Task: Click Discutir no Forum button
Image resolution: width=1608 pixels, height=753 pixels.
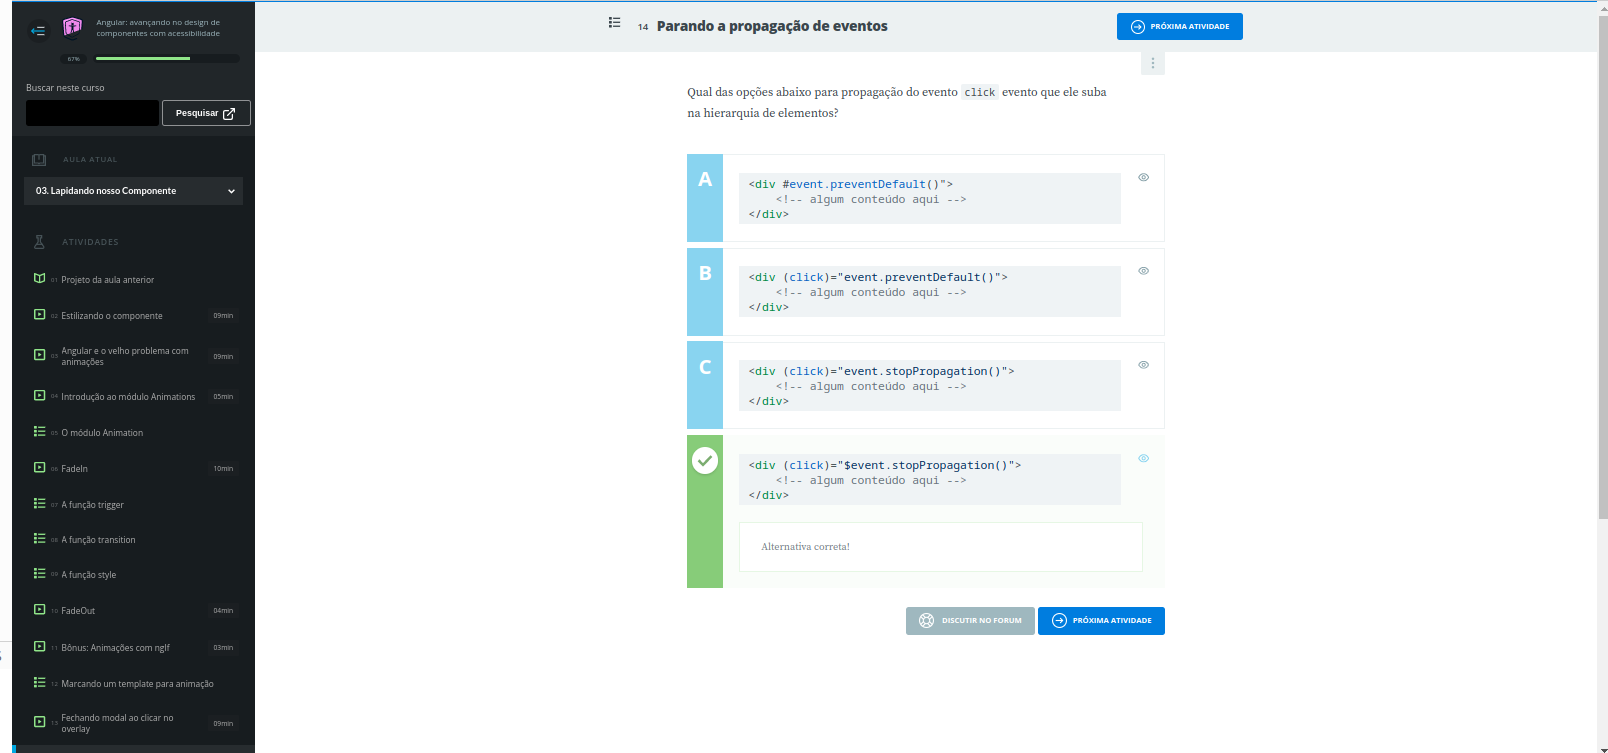Action: click(970, 621)
